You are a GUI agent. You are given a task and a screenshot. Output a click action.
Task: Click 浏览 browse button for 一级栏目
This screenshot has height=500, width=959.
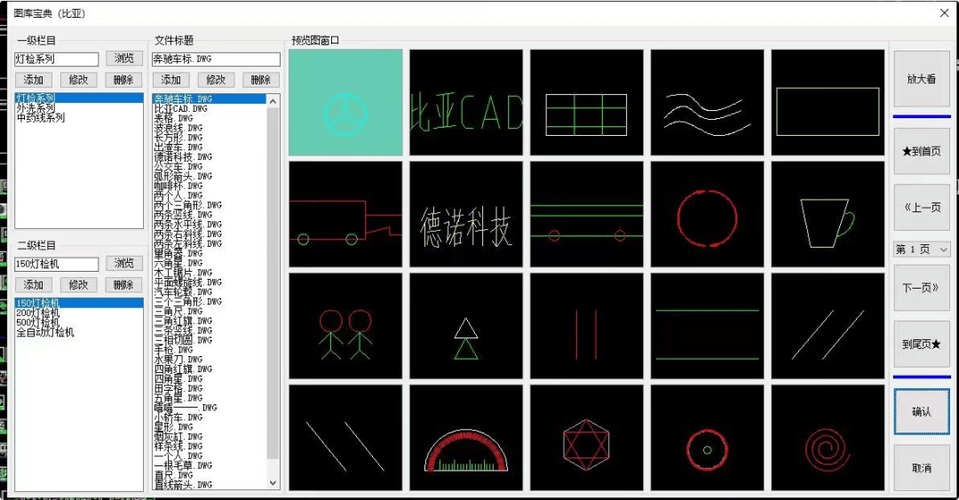[124, 59]
